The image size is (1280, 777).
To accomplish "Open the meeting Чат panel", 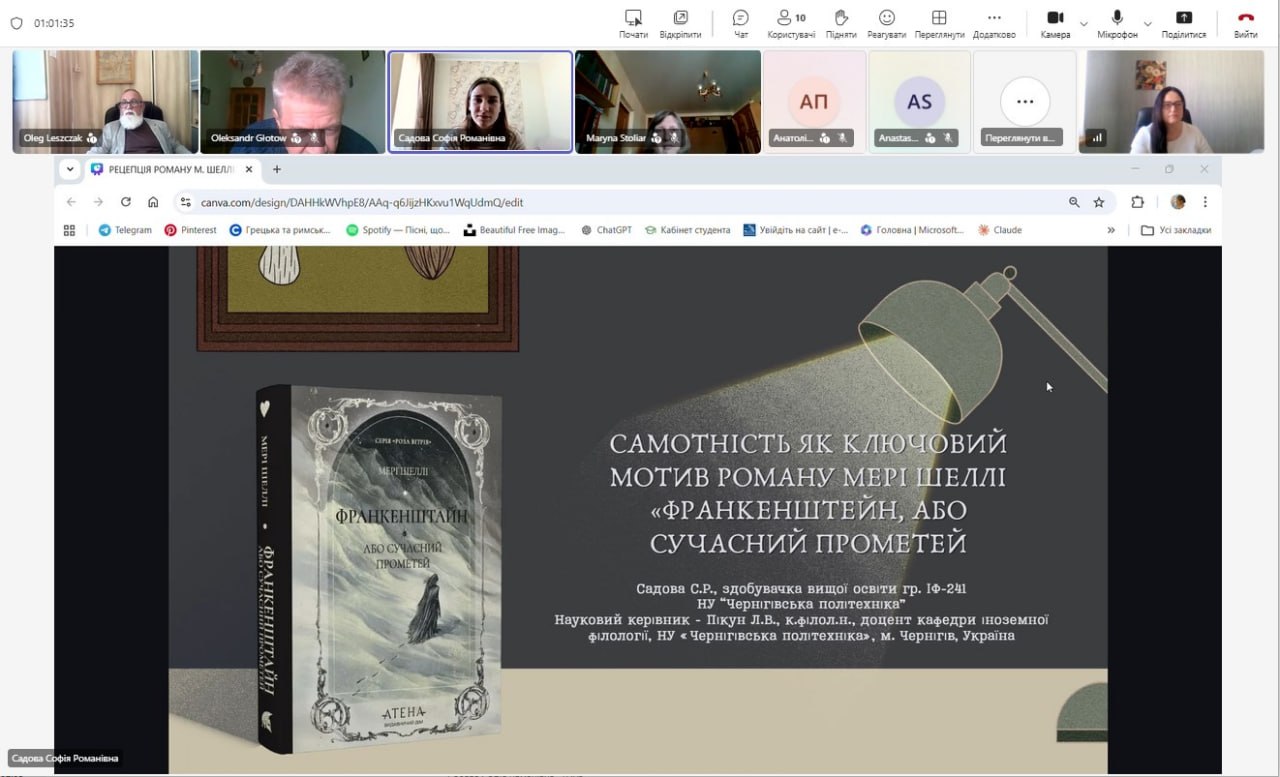I will 741,24.
